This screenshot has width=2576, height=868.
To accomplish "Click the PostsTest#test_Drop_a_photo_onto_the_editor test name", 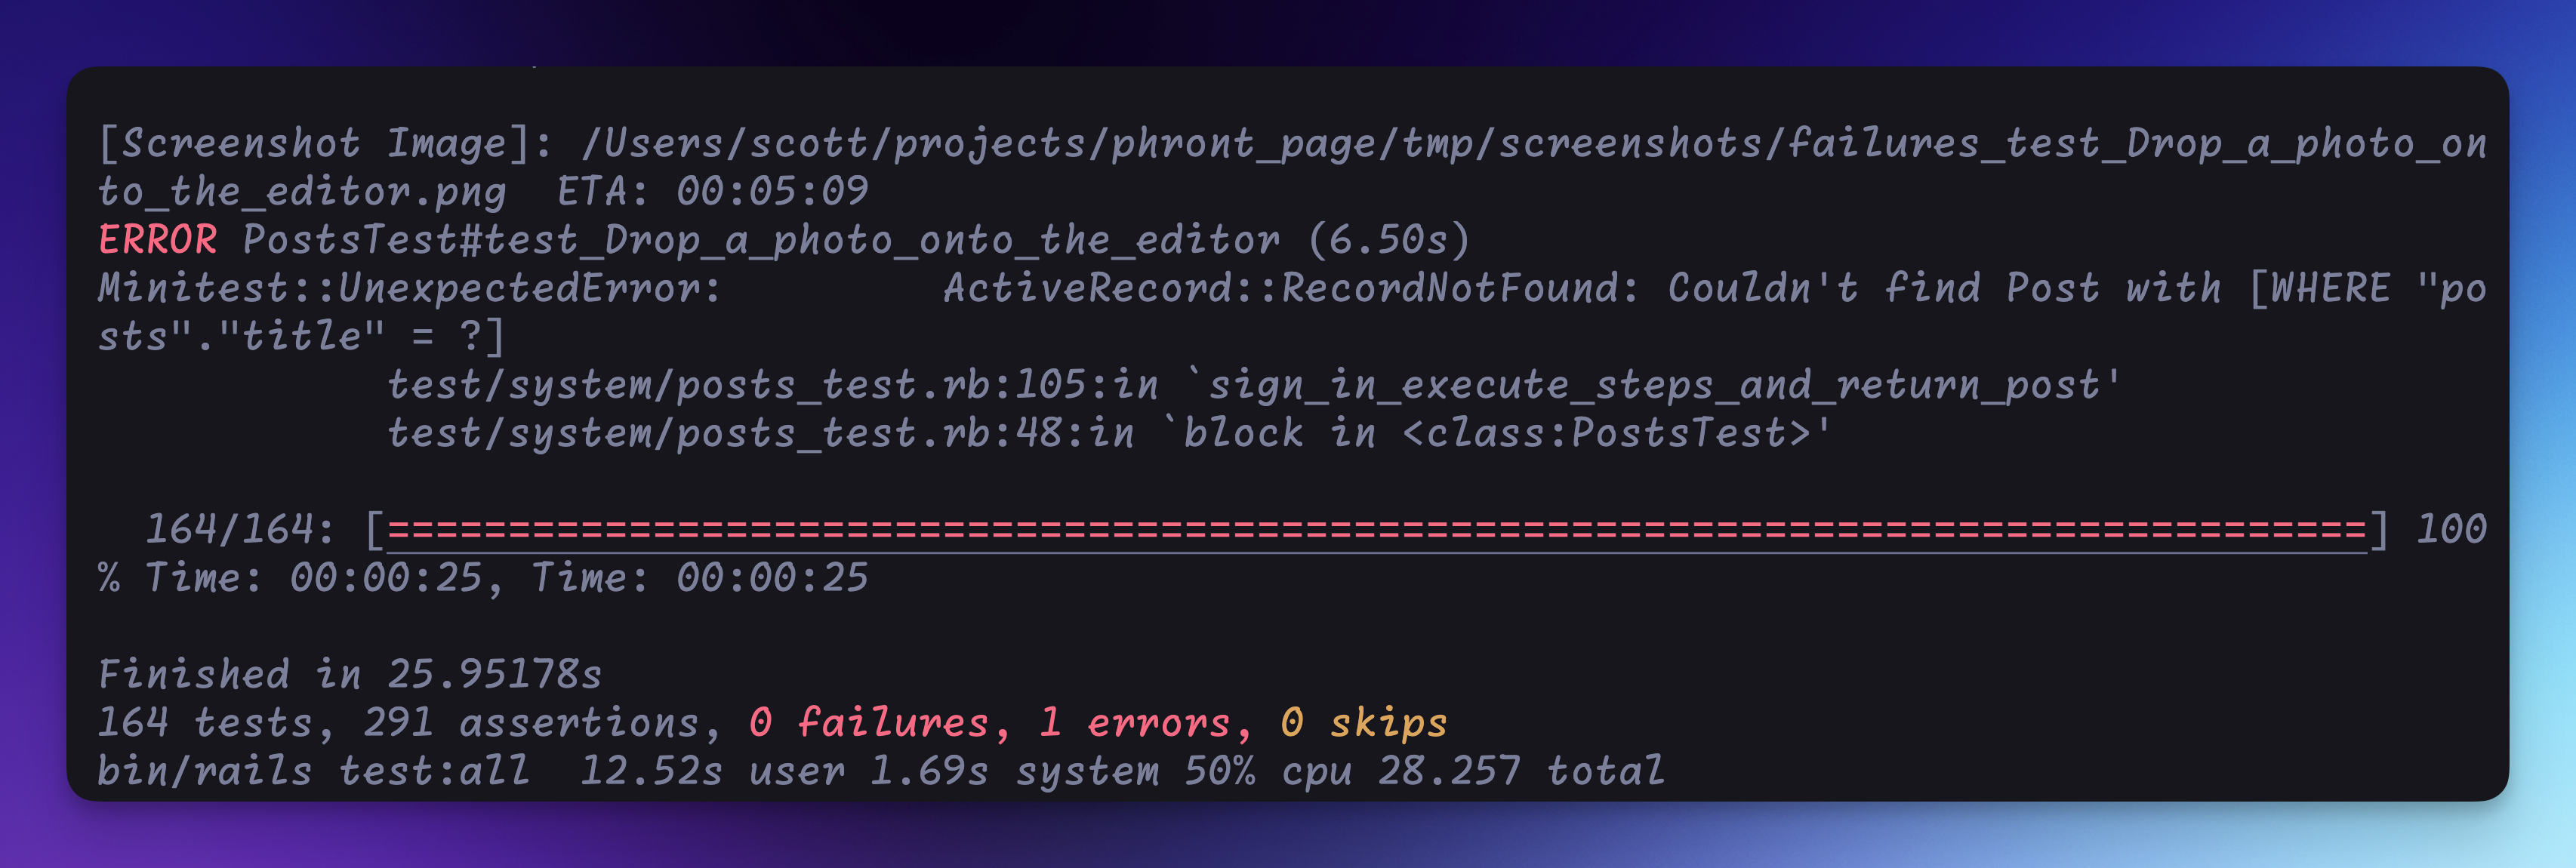I will coord(761,240).
